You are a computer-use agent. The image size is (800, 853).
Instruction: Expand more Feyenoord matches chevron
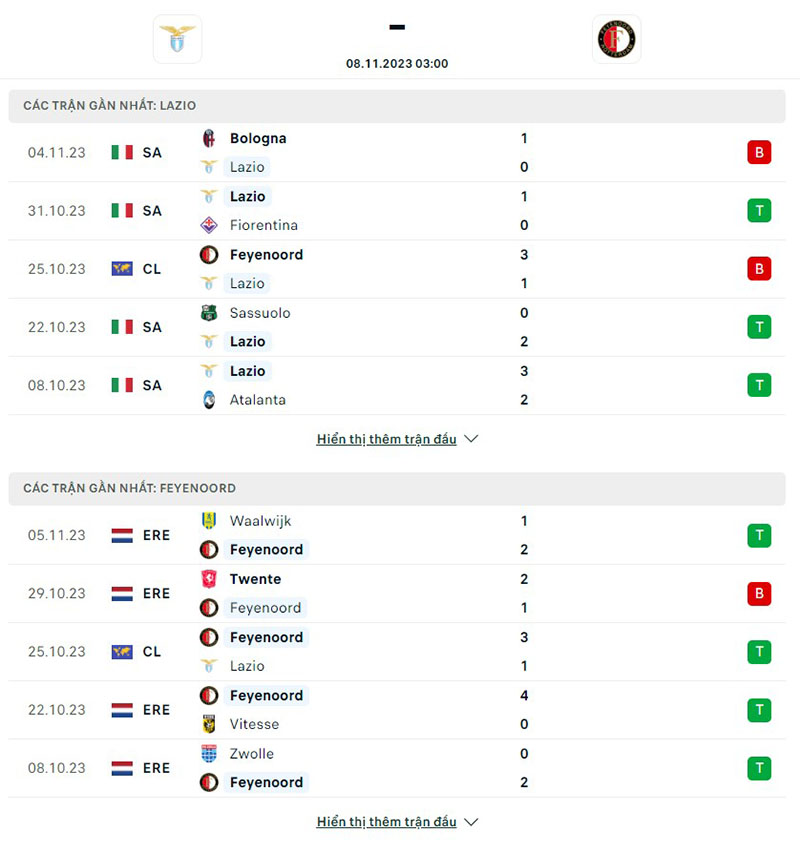[472, 822]
